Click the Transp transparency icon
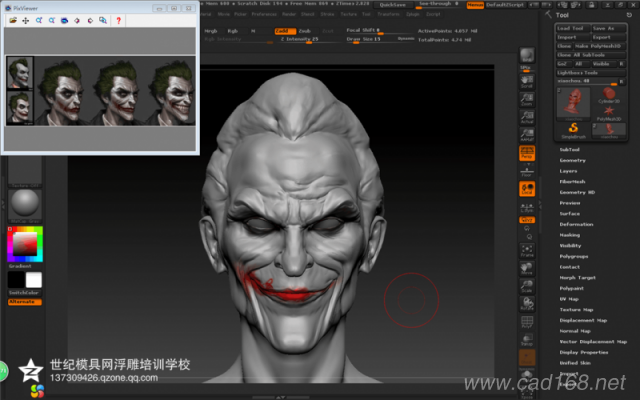 coord(527,340)
